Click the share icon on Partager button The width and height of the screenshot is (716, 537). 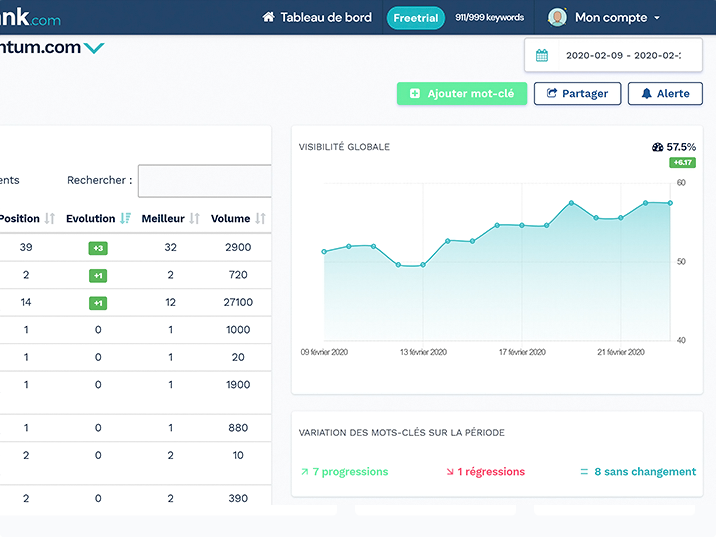tap(551, 94)
